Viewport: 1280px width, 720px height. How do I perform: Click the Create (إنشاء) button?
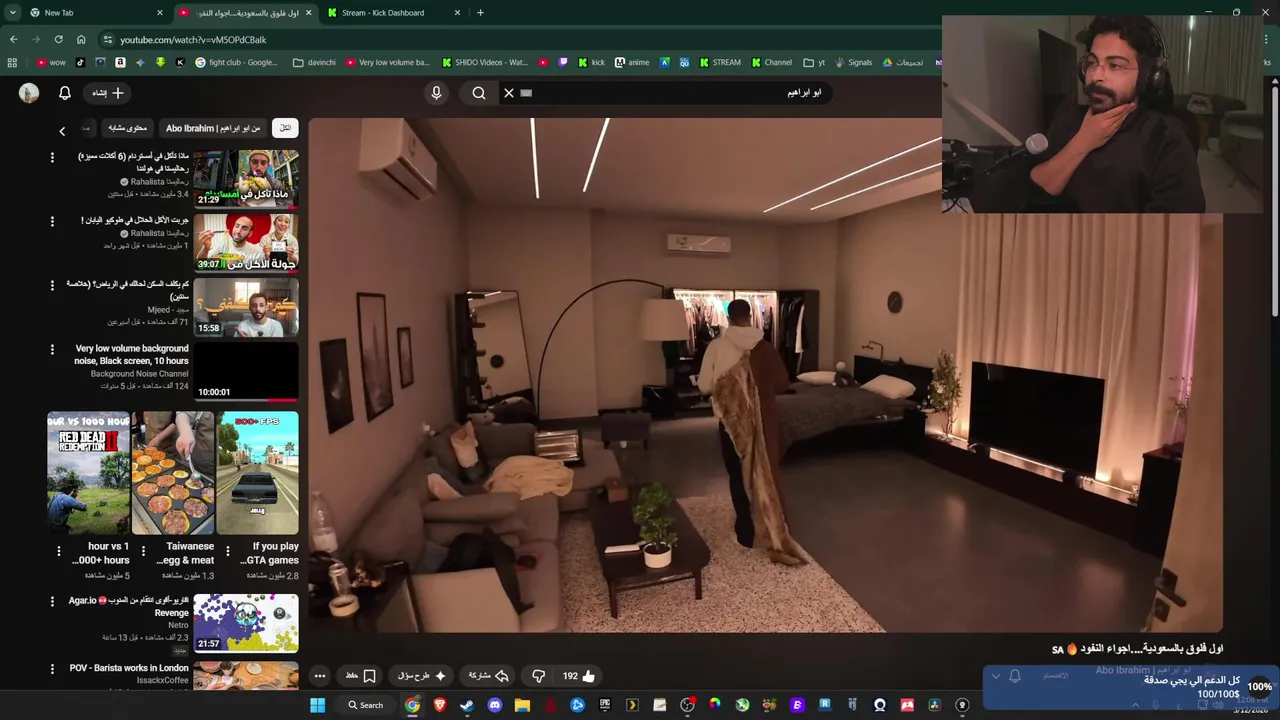(x=107, y=93)
